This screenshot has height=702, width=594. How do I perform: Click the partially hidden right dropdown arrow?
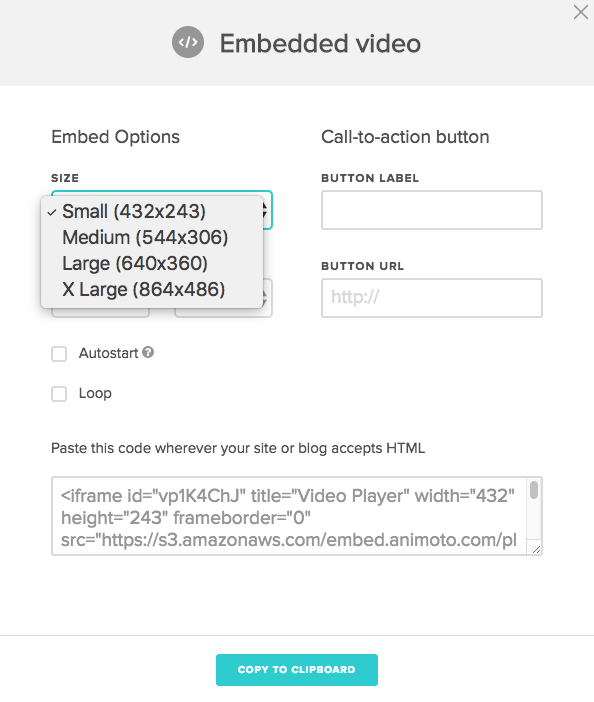point(265,298)
